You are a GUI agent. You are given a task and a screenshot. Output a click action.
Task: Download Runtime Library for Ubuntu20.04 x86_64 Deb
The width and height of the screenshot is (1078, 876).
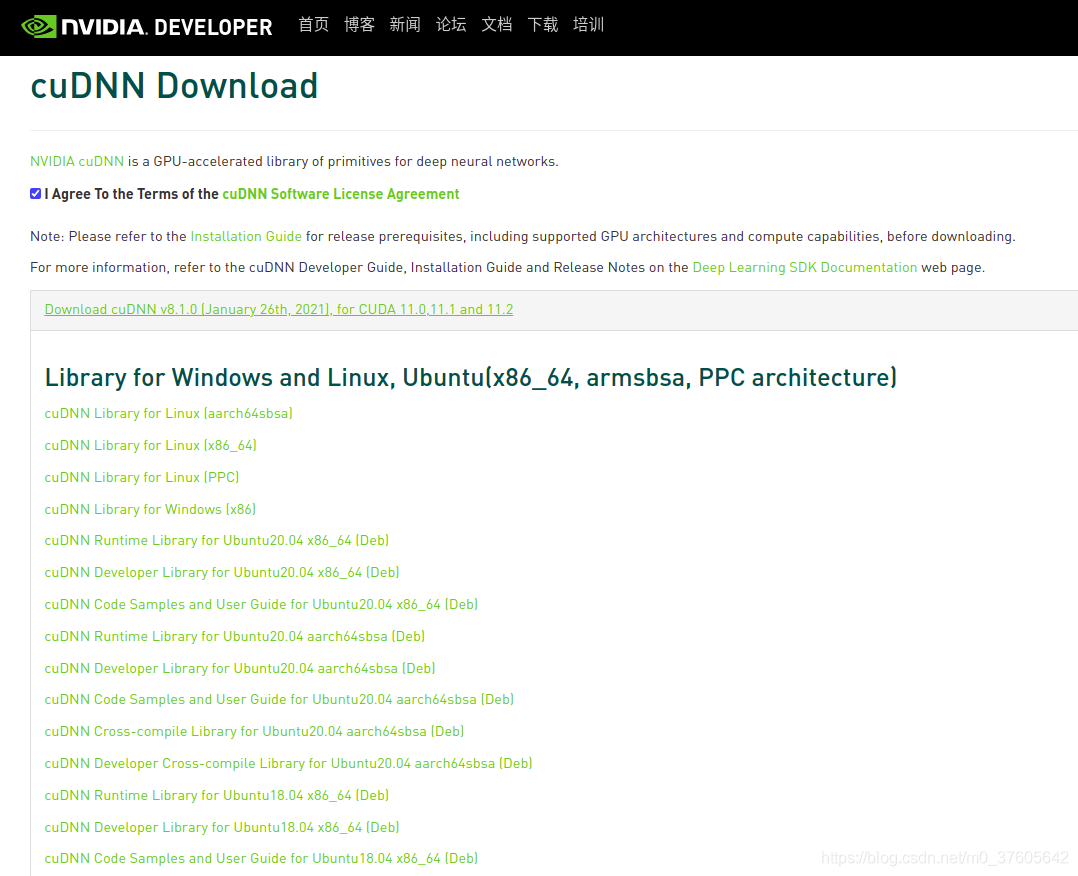(217, 540)
